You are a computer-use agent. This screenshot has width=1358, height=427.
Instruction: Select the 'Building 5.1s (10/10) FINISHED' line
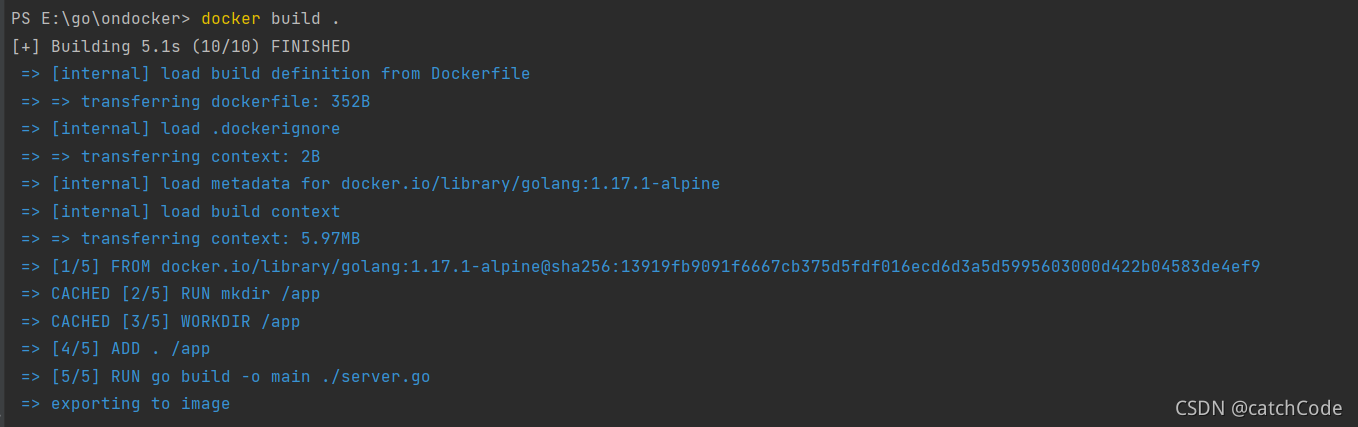point(181,46)
